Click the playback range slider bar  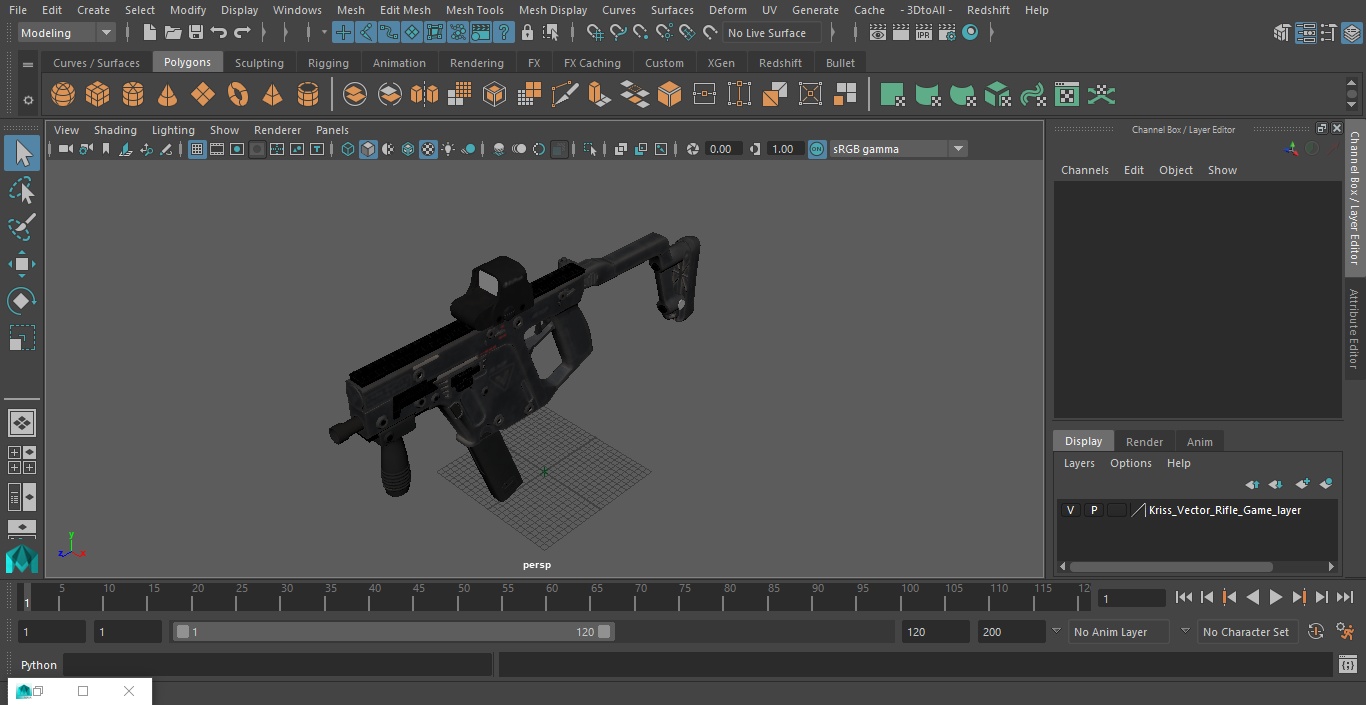393,632
